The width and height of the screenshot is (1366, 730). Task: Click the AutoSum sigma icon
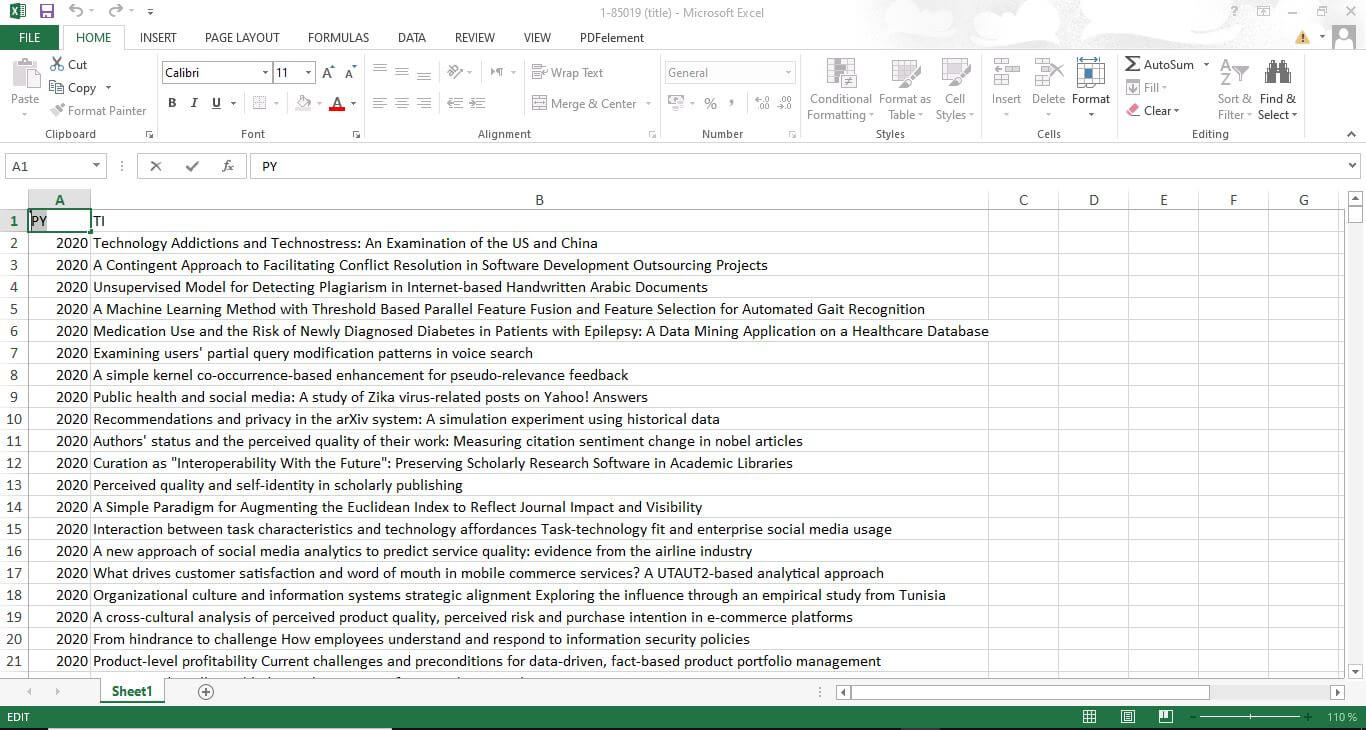(x=1132, y=64)
